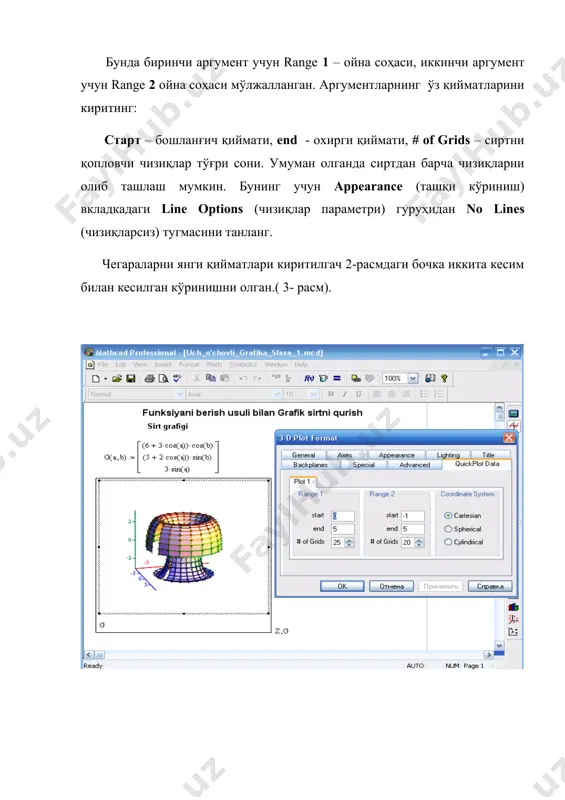
Task: Open Print Preview from the toolbar
Action: (x=163, y=379)
